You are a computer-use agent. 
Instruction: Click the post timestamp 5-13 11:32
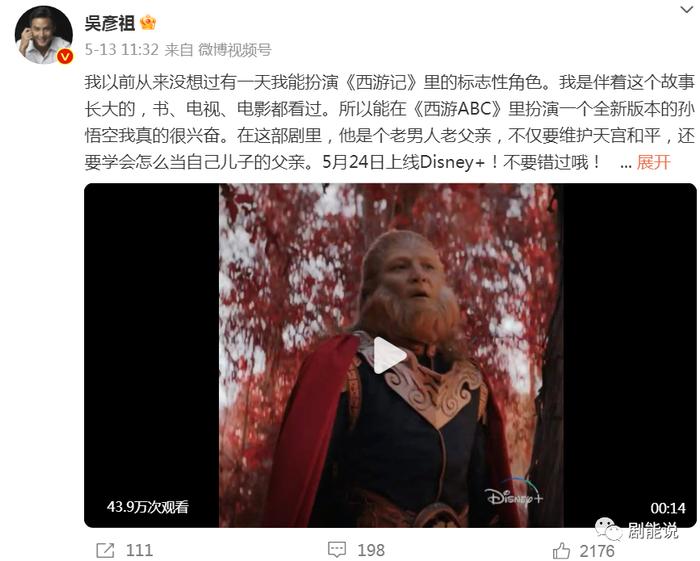coord(121,50)
